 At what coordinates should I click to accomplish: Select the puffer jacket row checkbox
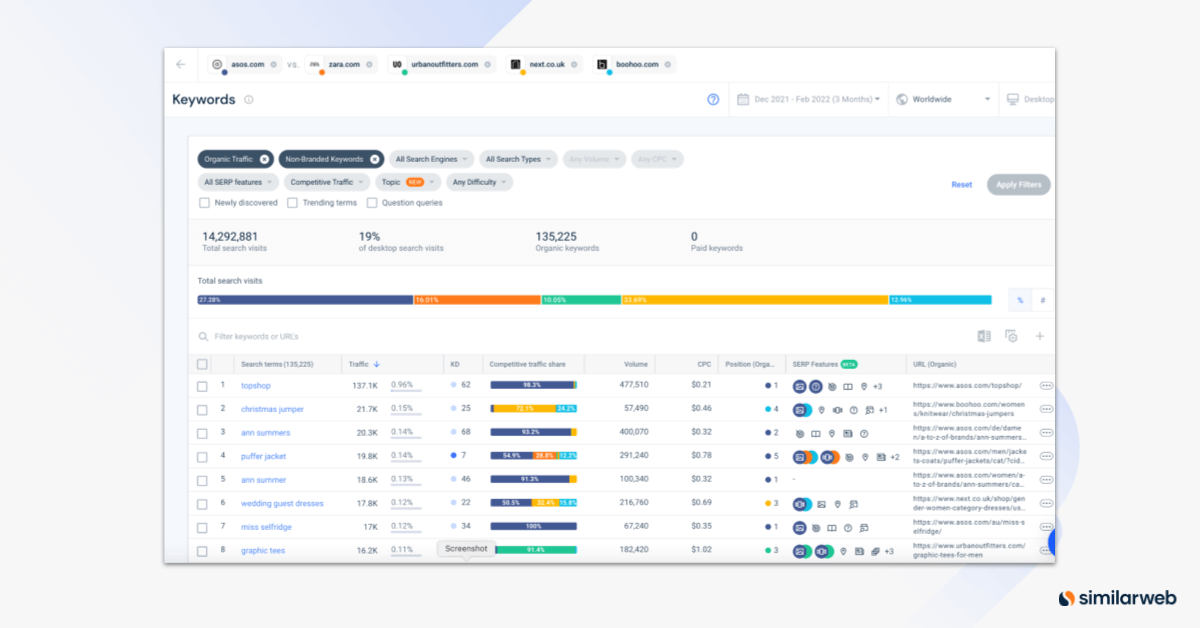202,456
